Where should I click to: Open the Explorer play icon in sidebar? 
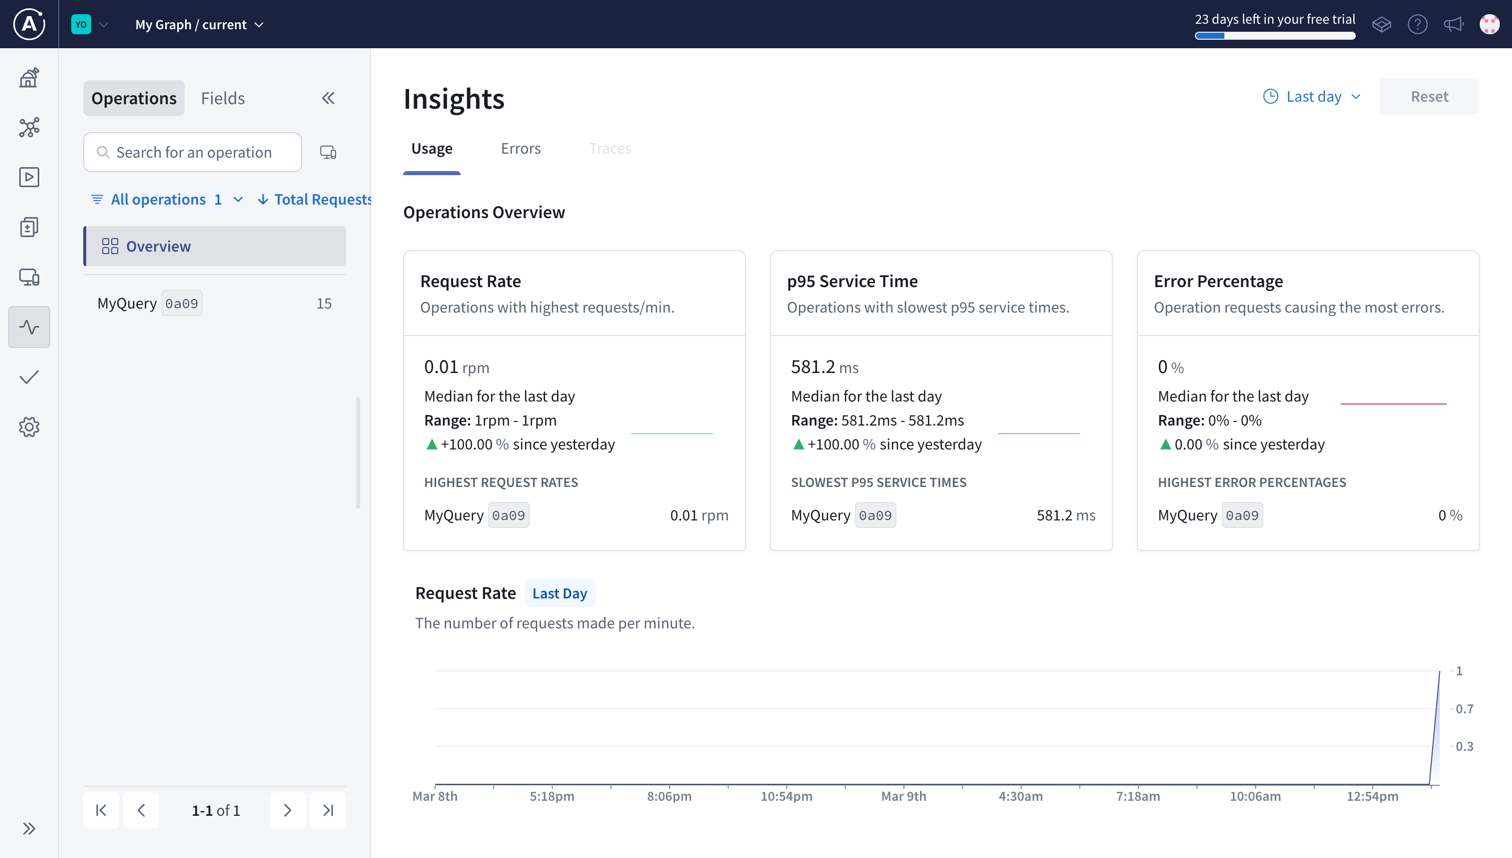pyautogui.click(x=29, y=177)
